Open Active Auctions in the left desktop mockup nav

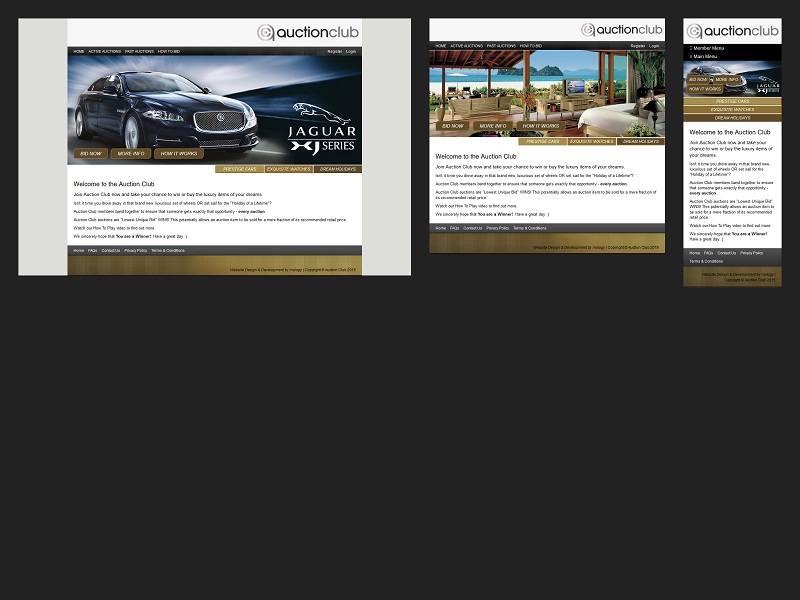point(105,51)
